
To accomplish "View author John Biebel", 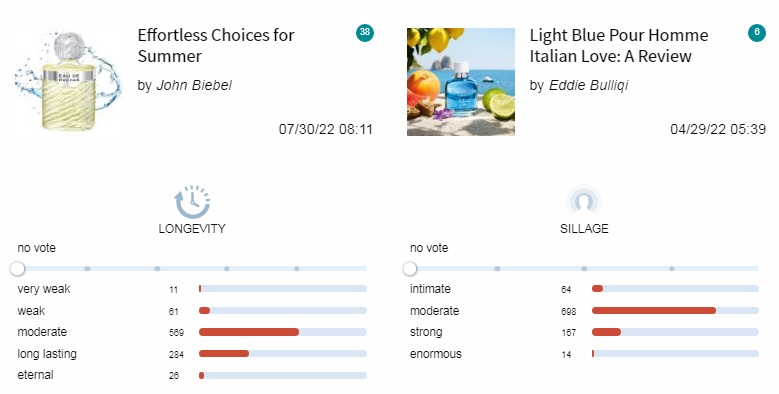I will pyautogui.click(x=194, y=85).
